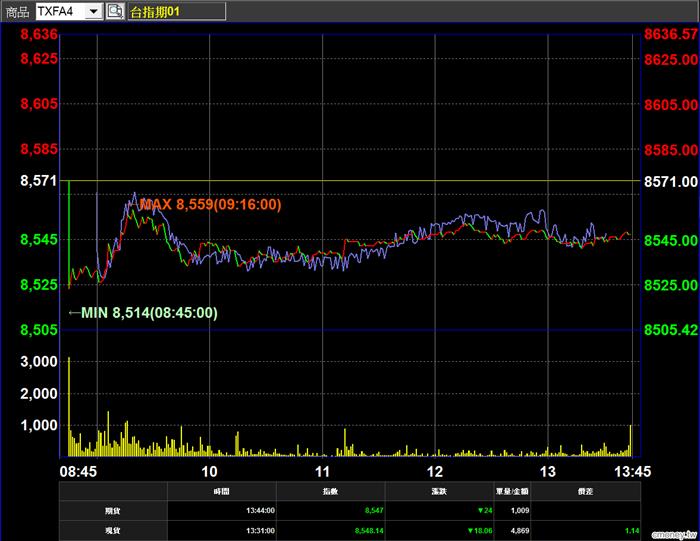Open the TXFA4 symbol dropdown arrow
Screen dimensions: 700x541
[93, 12]
